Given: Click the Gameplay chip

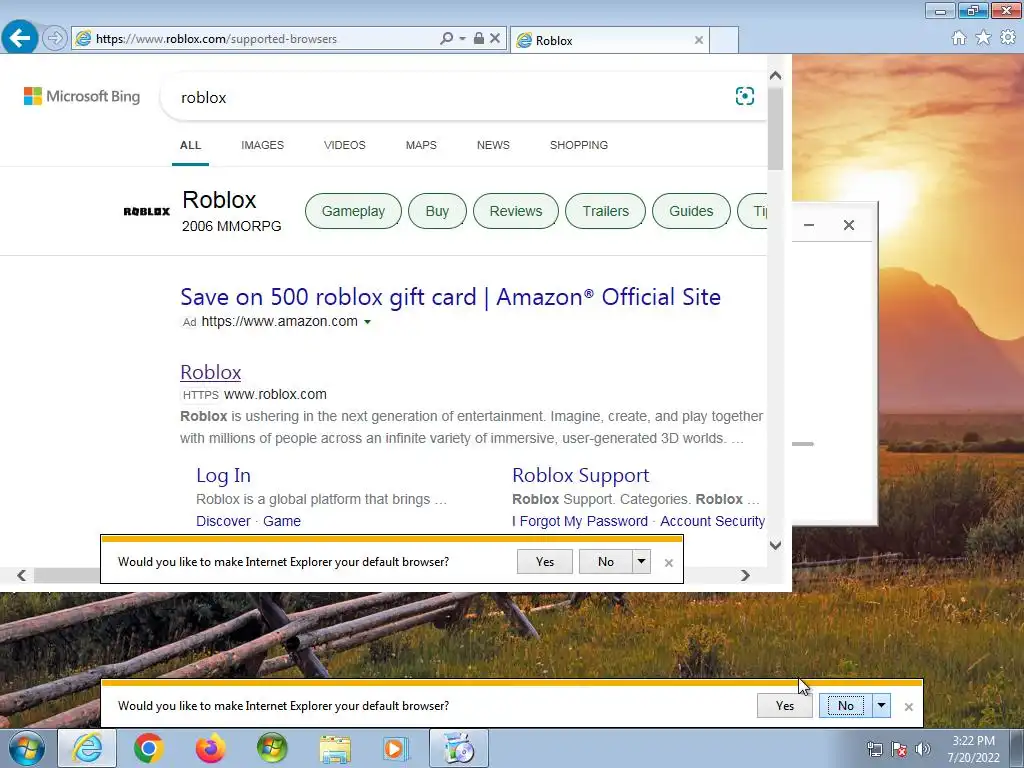Looking at the screenshot, I should [x=353, y=211].
